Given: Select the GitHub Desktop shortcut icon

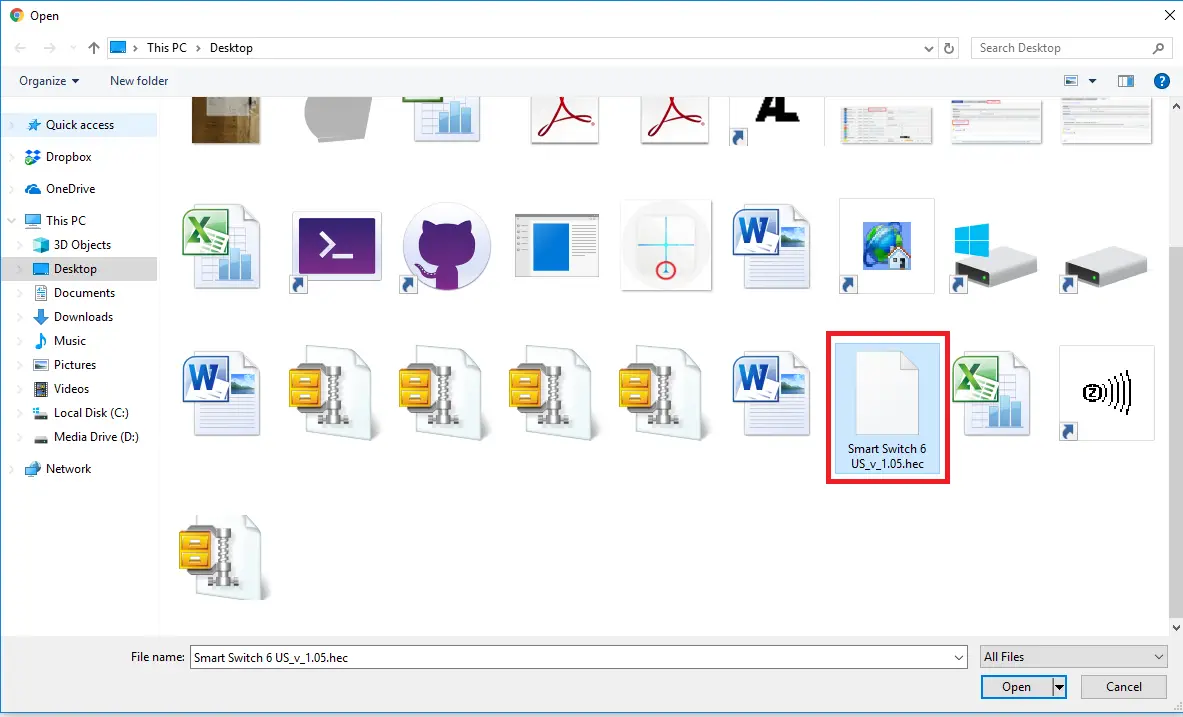Looking at the screenshot, I should [446, 247].
